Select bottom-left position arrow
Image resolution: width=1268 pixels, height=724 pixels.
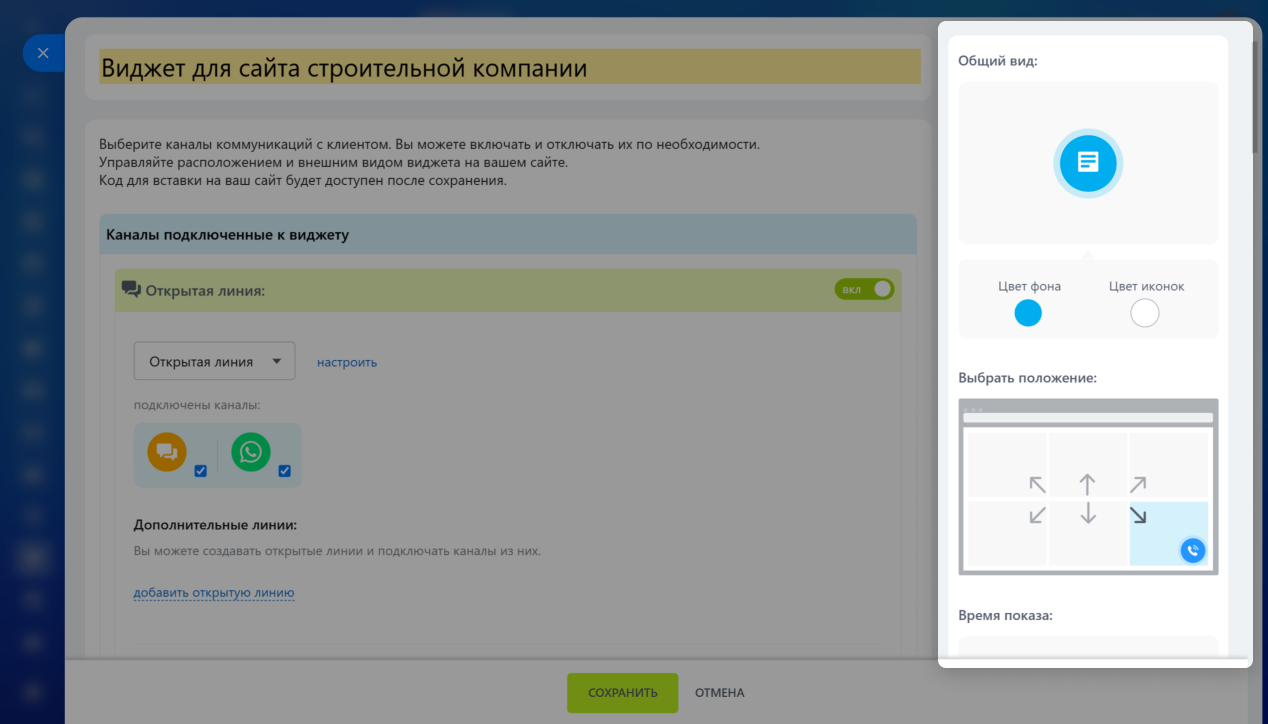(1037, 514)
